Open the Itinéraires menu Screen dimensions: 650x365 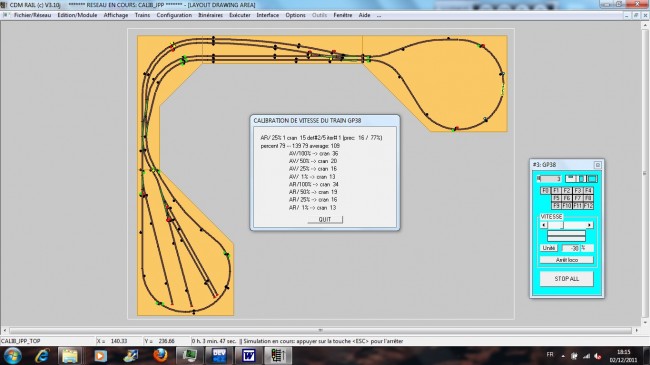point(211,15)
